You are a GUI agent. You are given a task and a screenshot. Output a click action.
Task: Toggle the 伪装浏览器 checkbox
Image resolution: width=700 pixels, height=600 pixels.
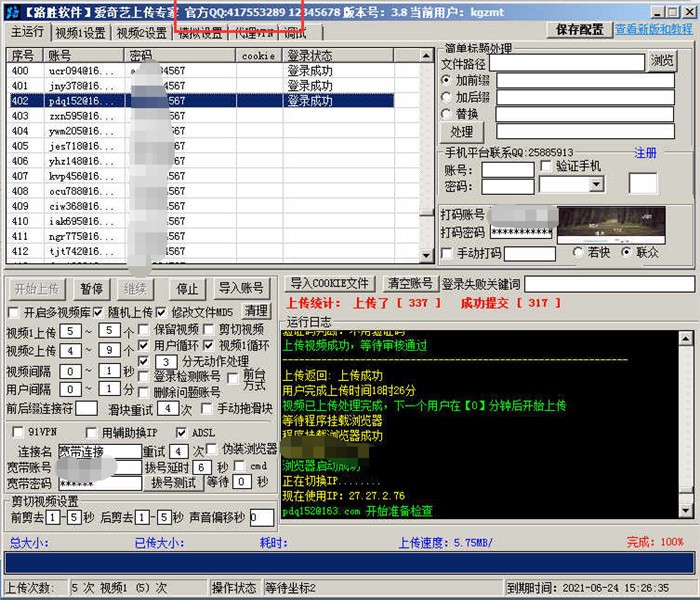click(212, 449)
